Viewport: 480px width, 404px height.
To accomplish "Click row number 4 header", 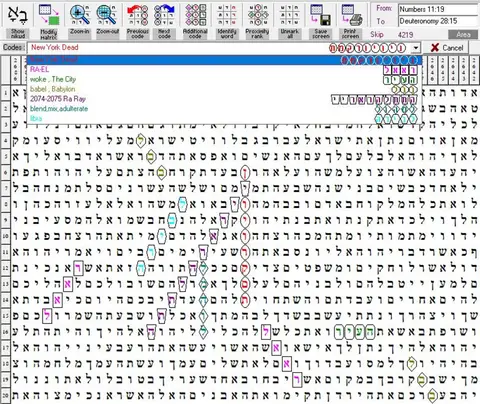I will click(x=5, y=141).
